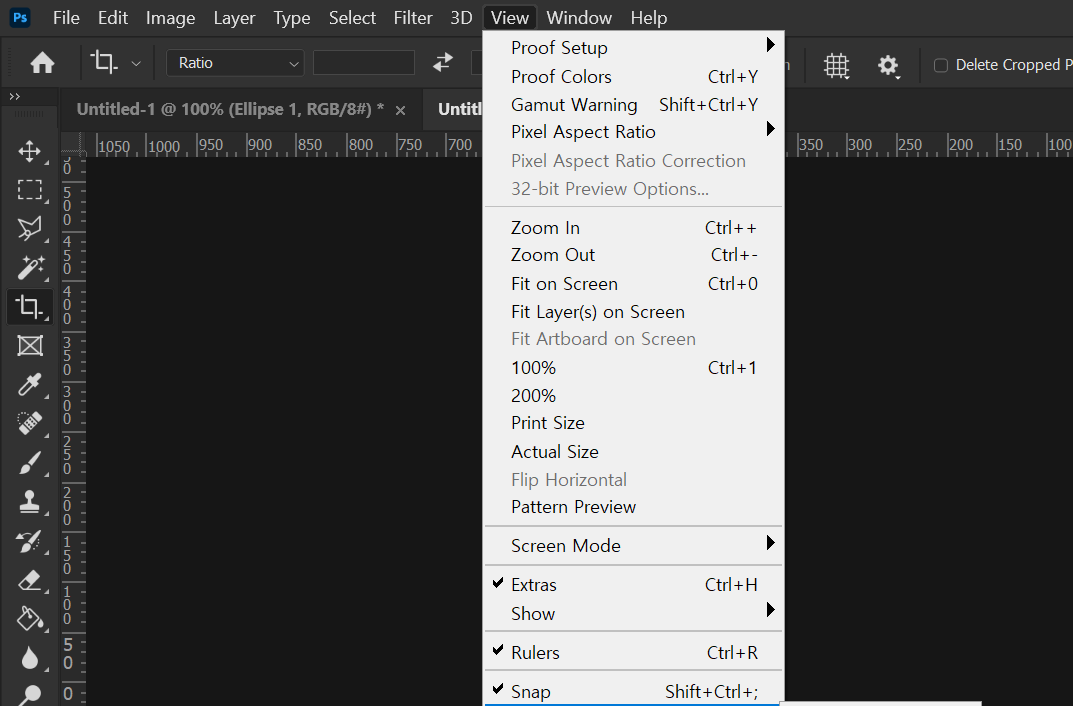Select the Dodge tool
The width and height of the screenshot is (1073, 706).
[x=29, y=694]
